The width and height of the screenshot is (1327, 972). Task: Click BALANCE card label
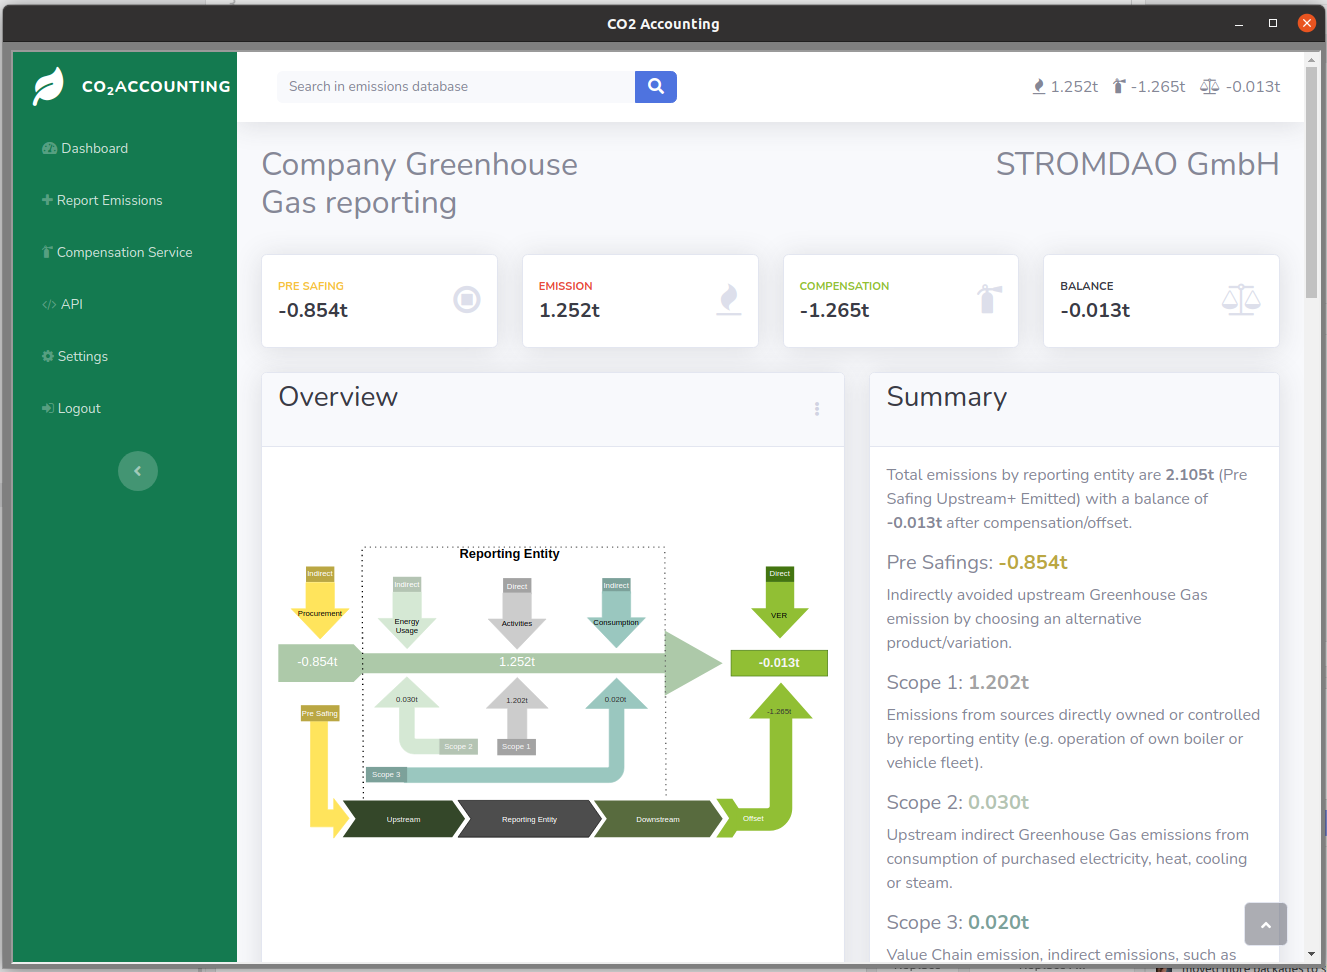[x=1086, y=286]
